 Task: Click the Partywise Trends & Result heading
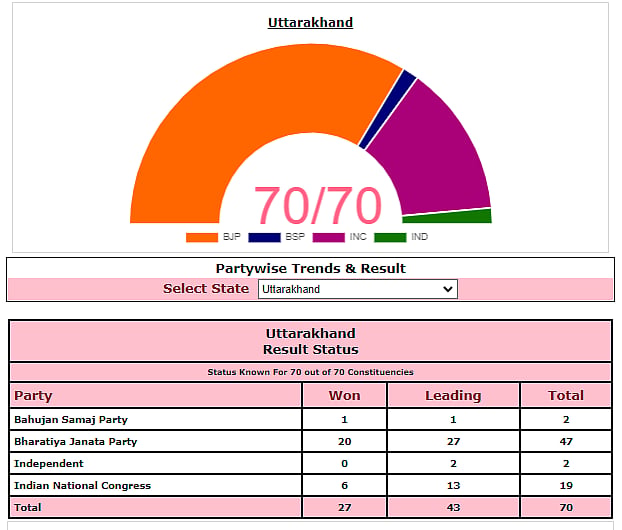[311, 269]
